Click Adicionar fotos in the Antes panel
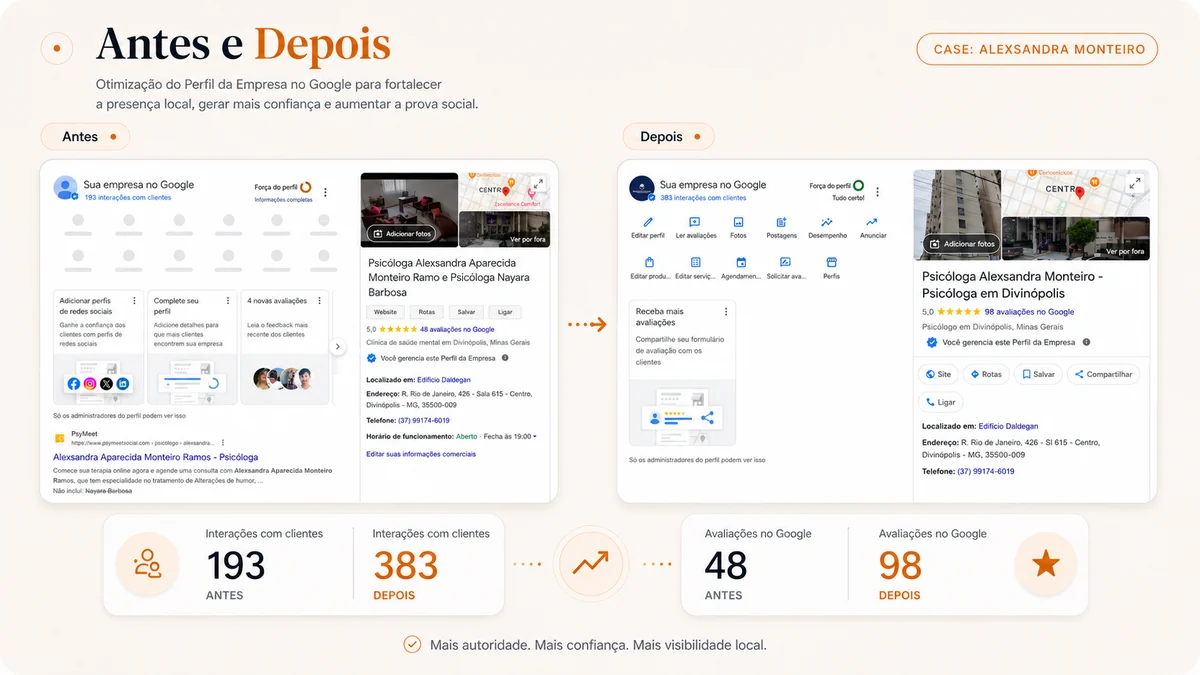This screenshot has height=675, width=1200. [402, 233]
